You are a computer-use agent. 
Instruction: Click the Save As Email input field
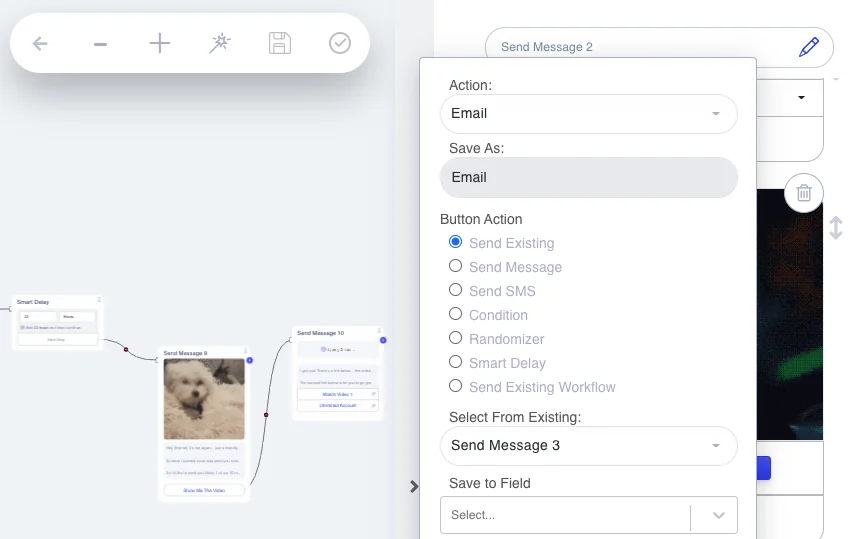589,177
